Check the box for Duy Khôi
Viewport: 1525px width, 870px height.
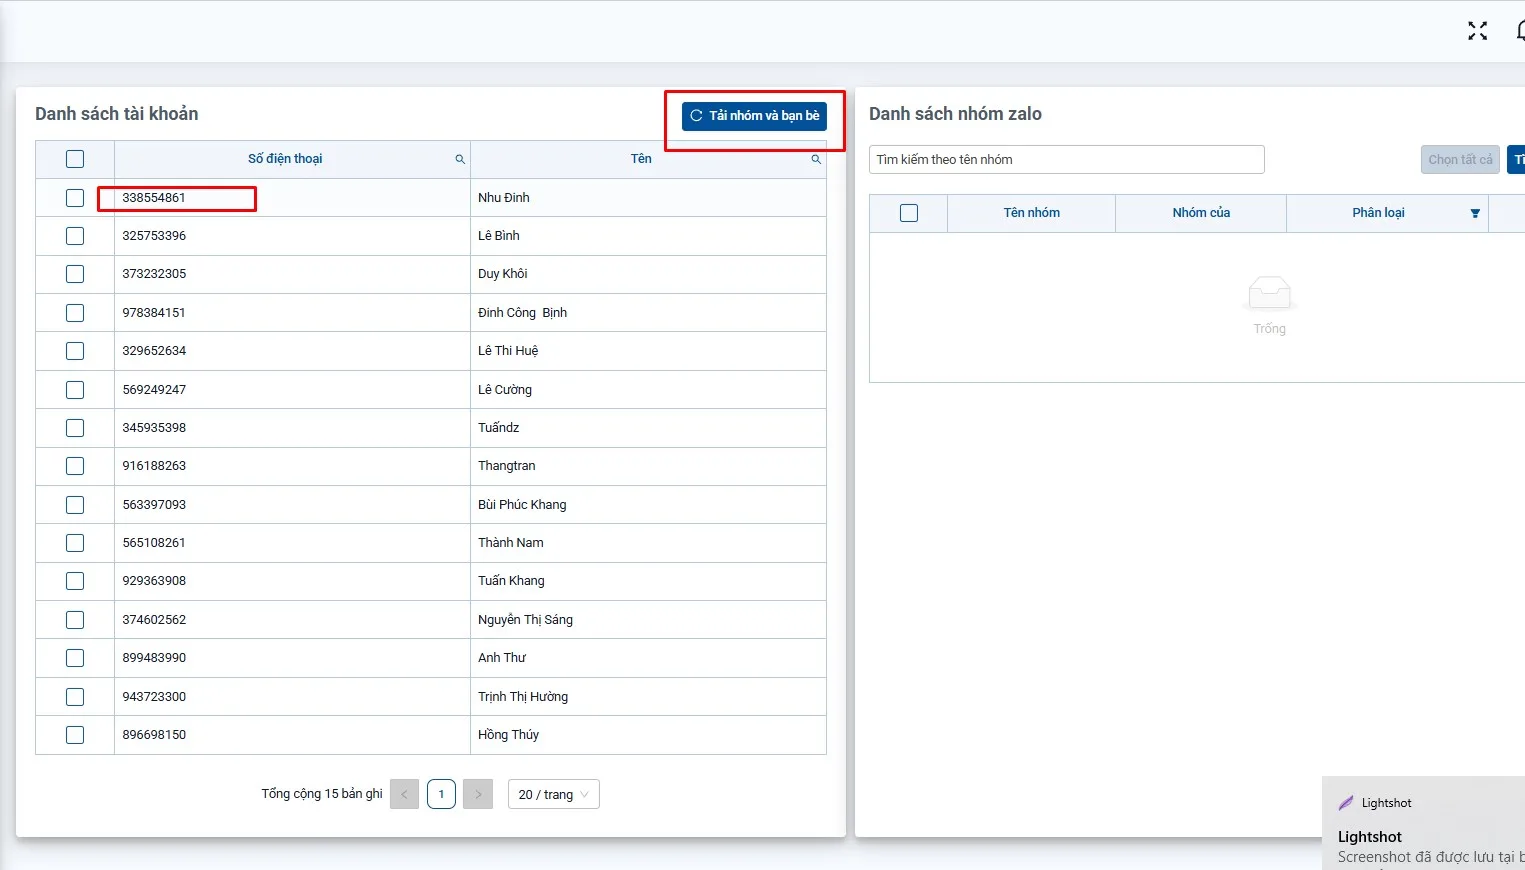pyautogui.click(x=75, y=274)
